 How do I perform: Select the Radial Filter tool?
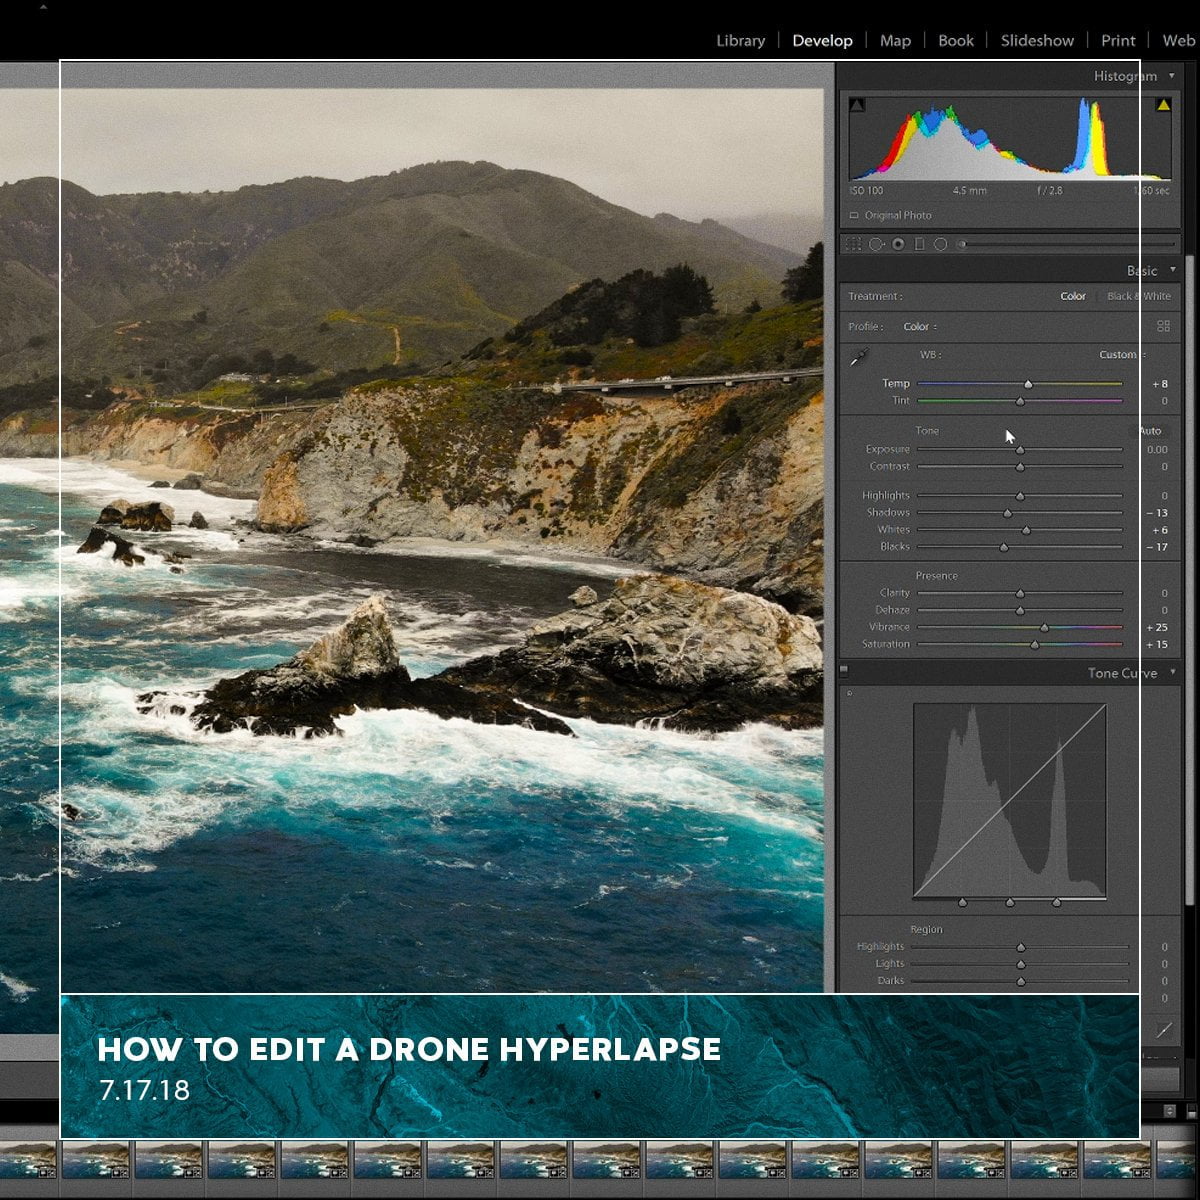point(939,243)
